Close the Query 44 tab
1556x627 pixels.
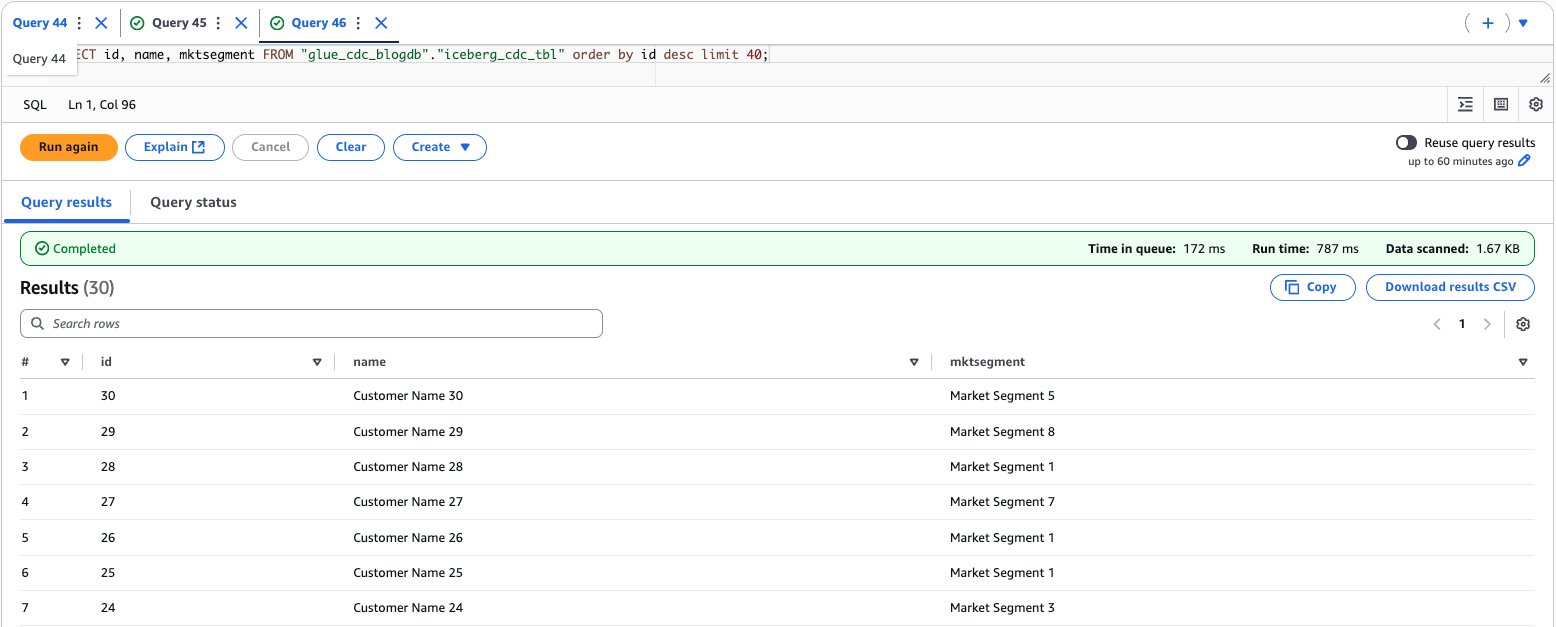pyautogui.click(x=101, y=23)
